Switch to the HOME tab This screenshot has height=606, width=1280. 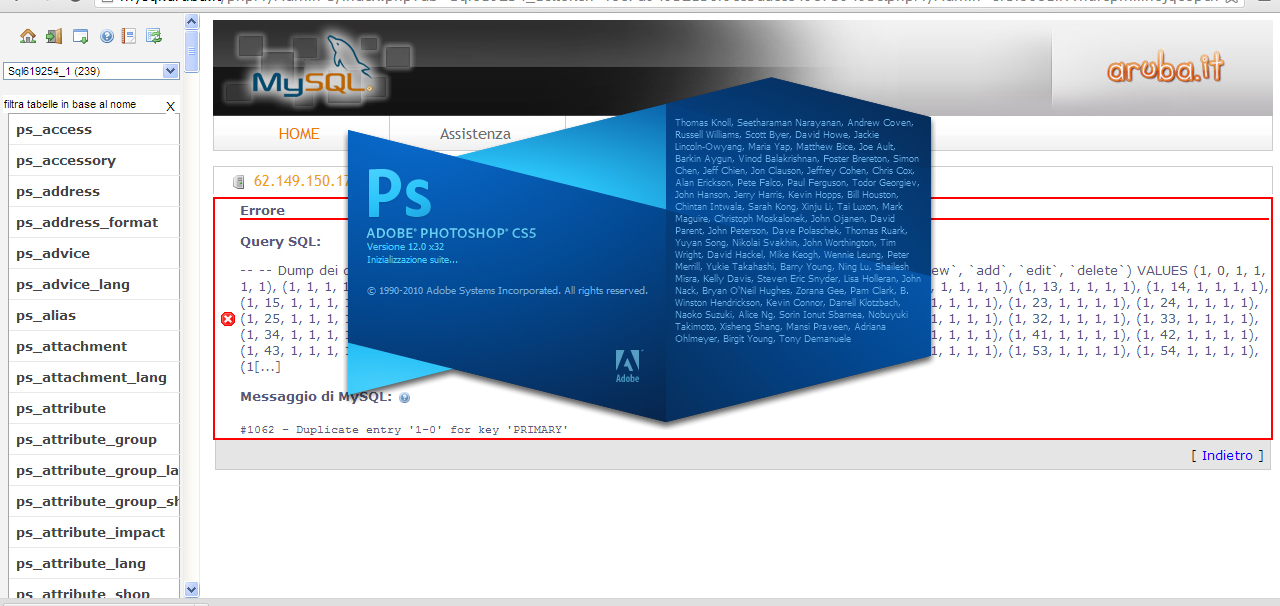coord(299,134)
